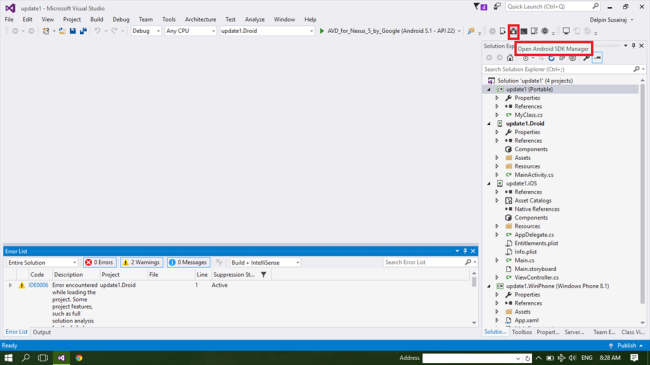Select Main.storyboard in Solution Explorer

tap(535, 269)
